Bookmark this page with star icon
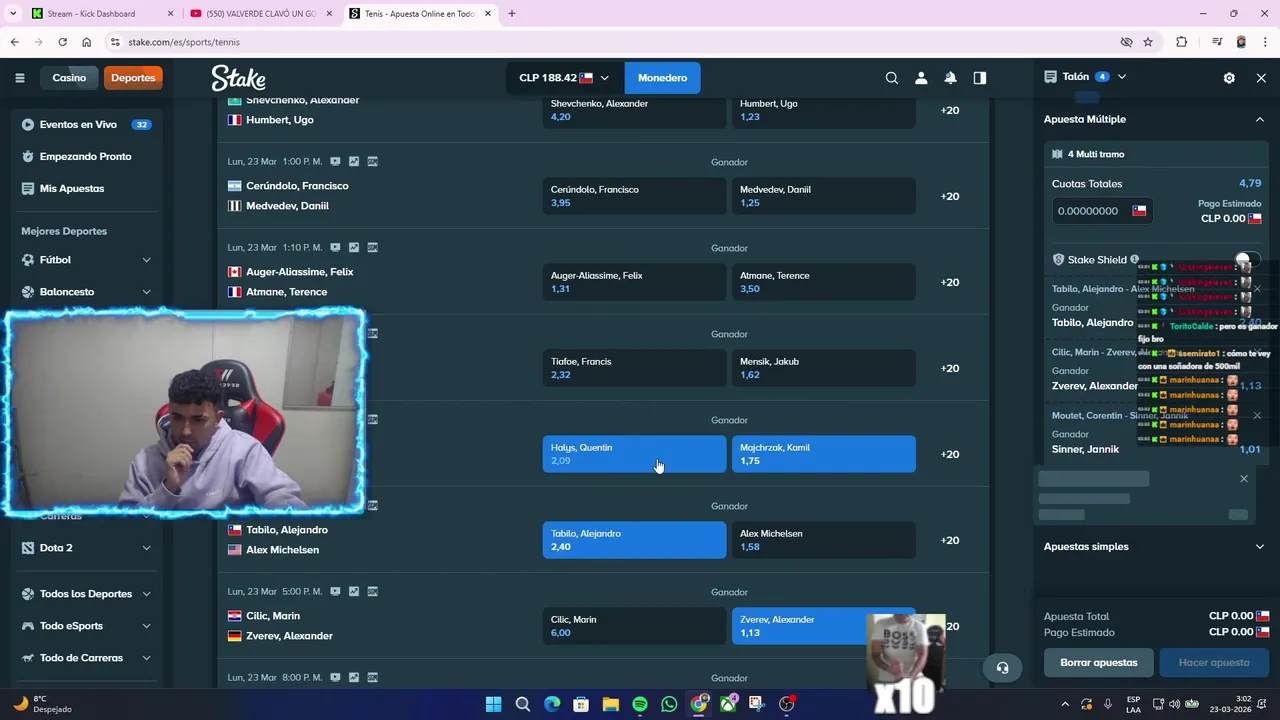Image resolution: width=1280 pixels, height=720 pixels. [x=1148, y=42]
